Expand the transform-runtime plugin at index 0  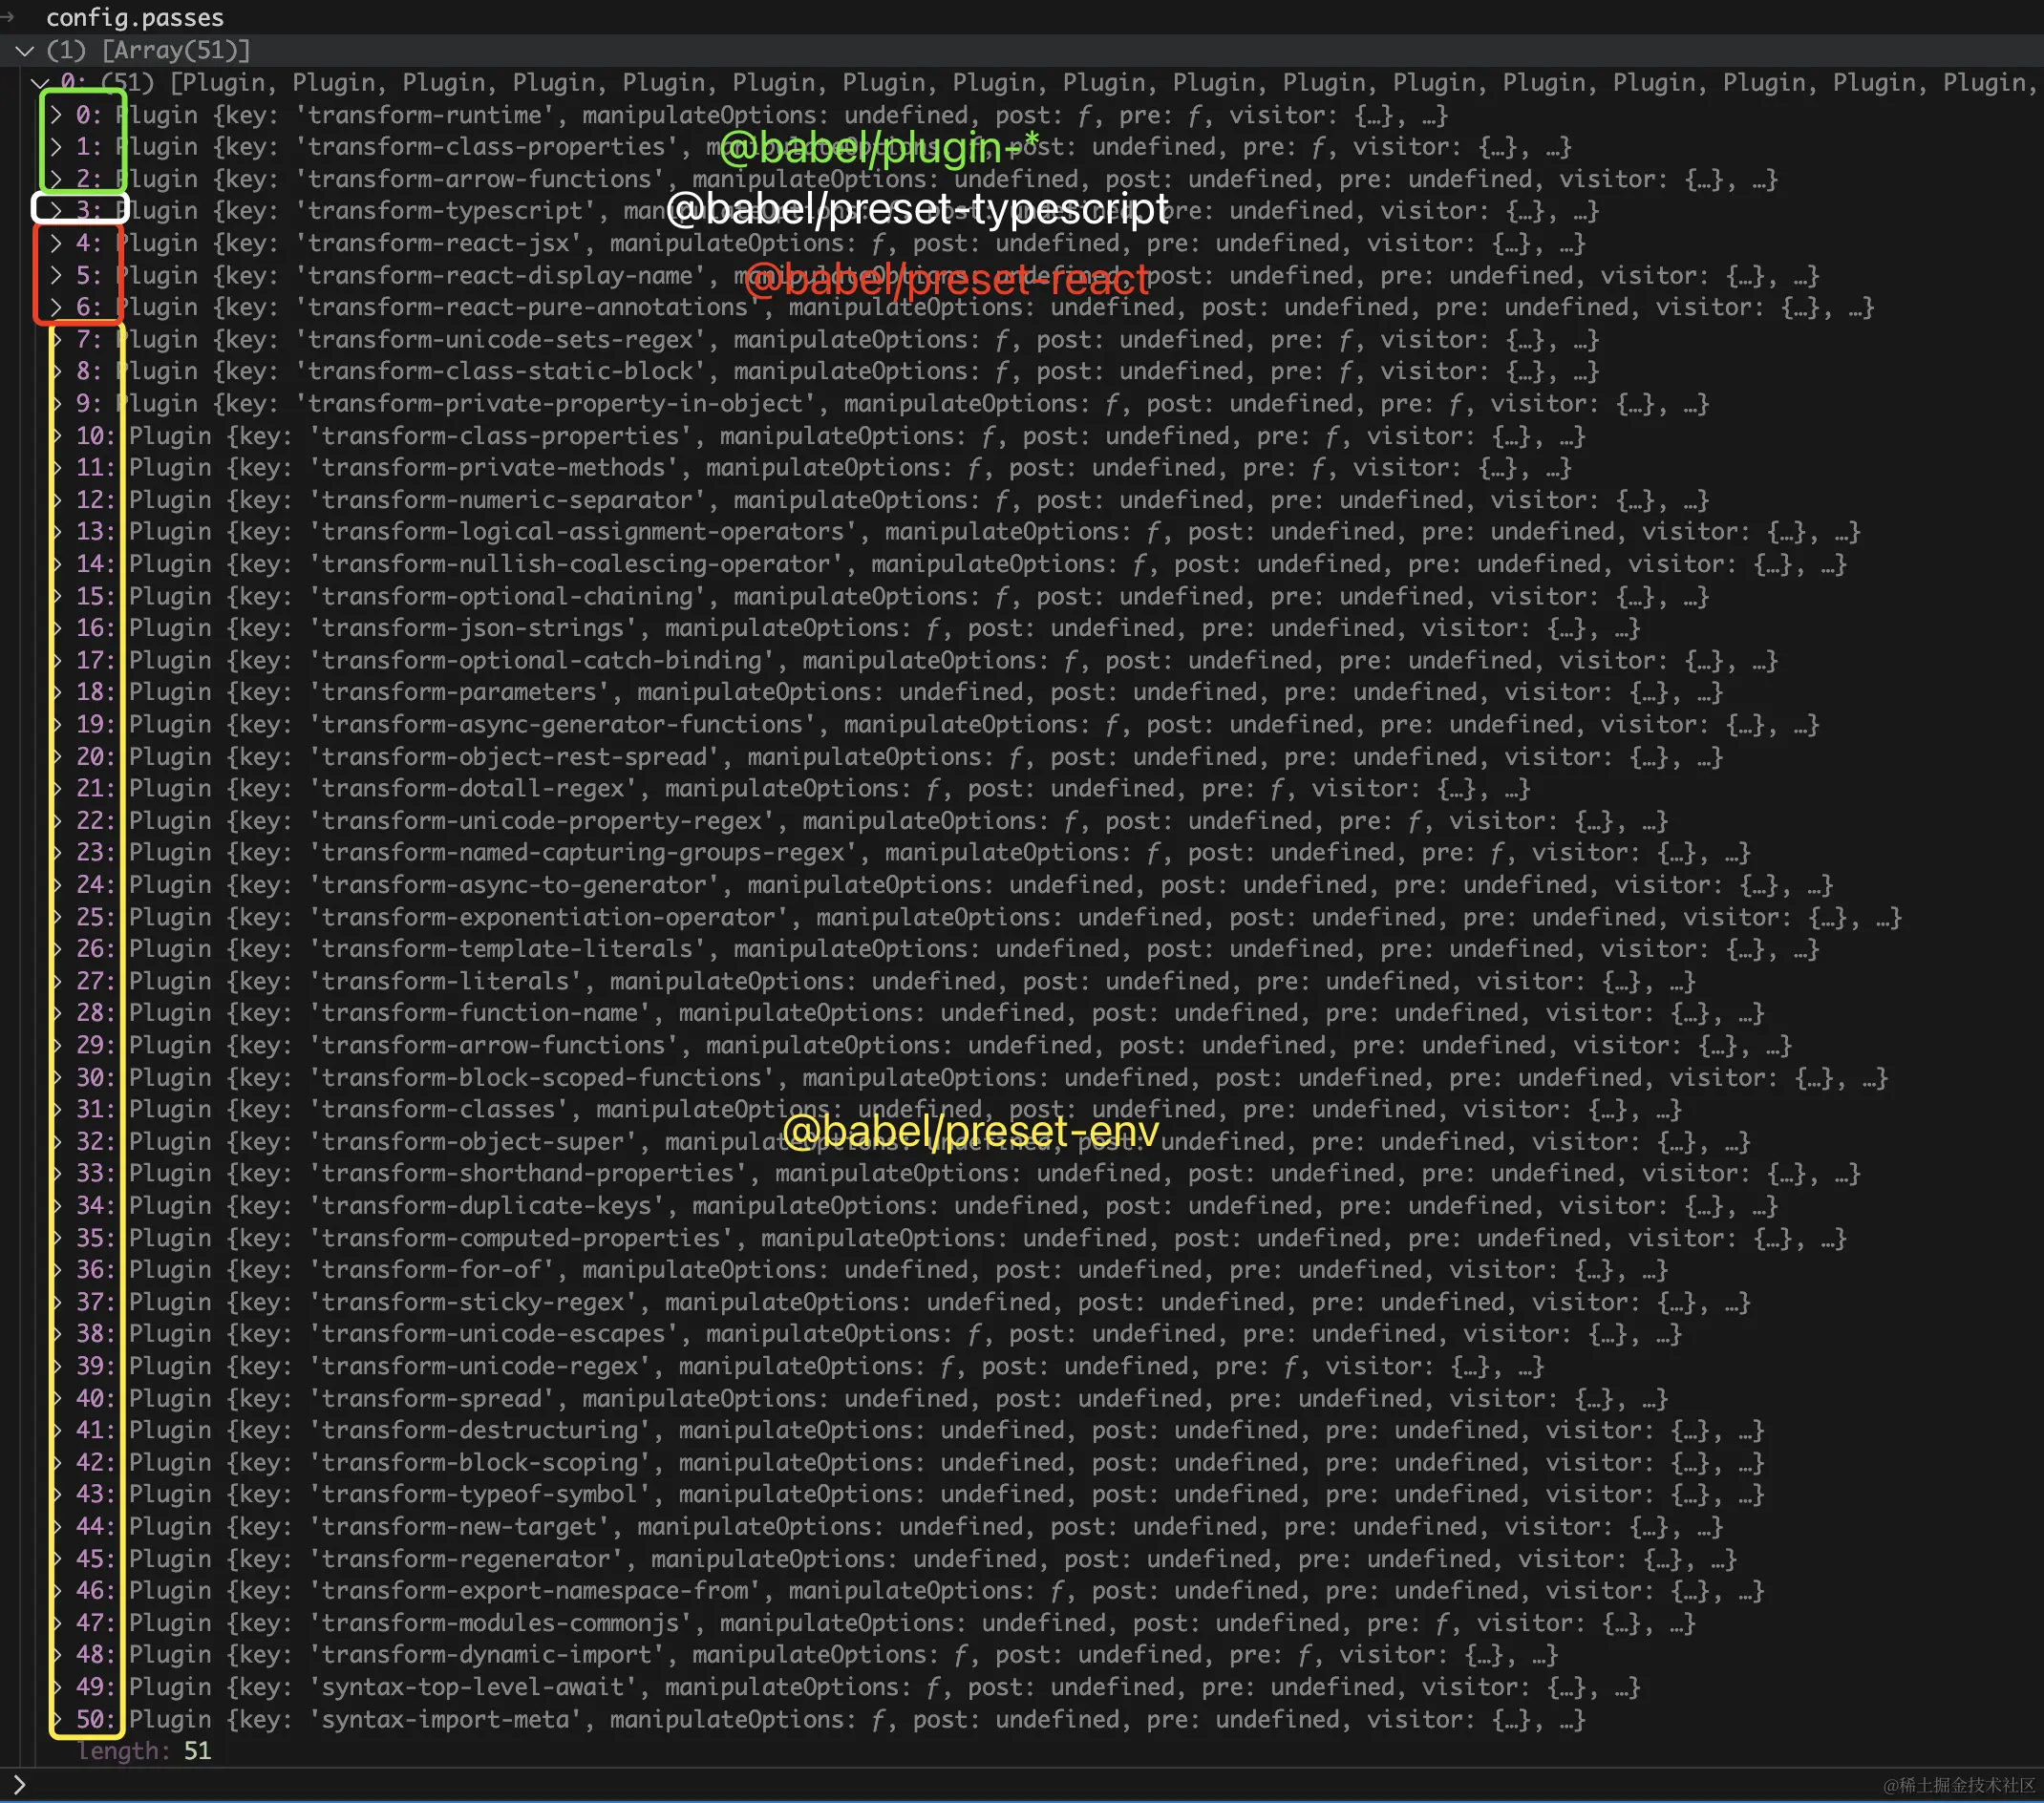(57, 115)
